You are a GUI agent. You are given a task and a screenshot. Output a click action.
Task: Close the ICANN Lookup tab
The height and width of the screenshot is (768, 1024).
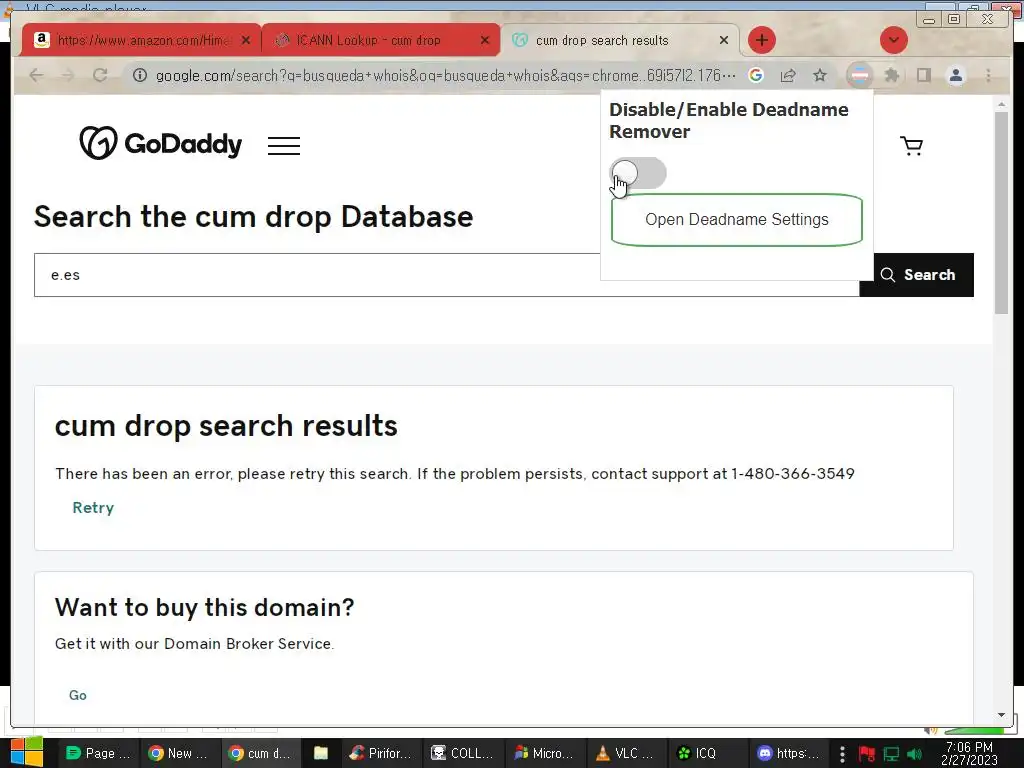click(485, 40)
